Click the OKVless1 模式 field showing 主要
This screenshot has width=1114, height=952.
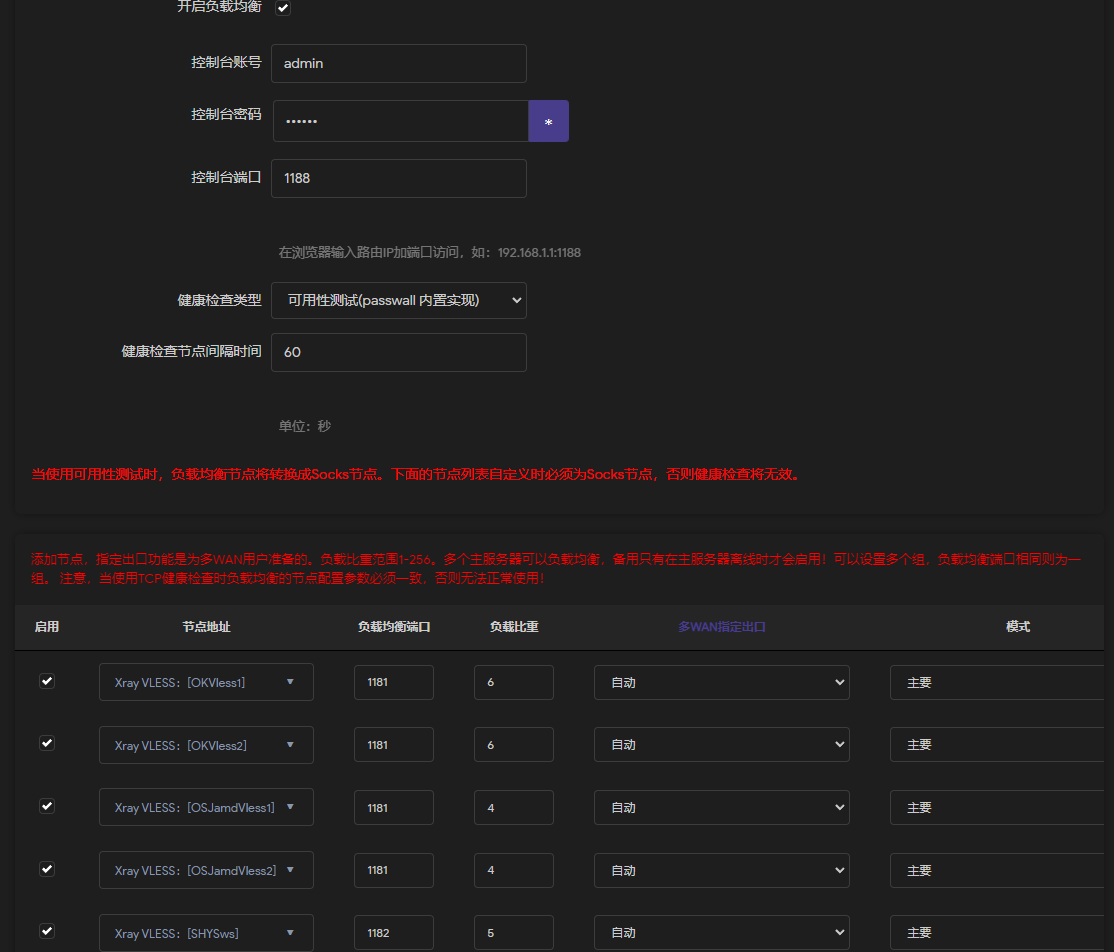point(999,681)
